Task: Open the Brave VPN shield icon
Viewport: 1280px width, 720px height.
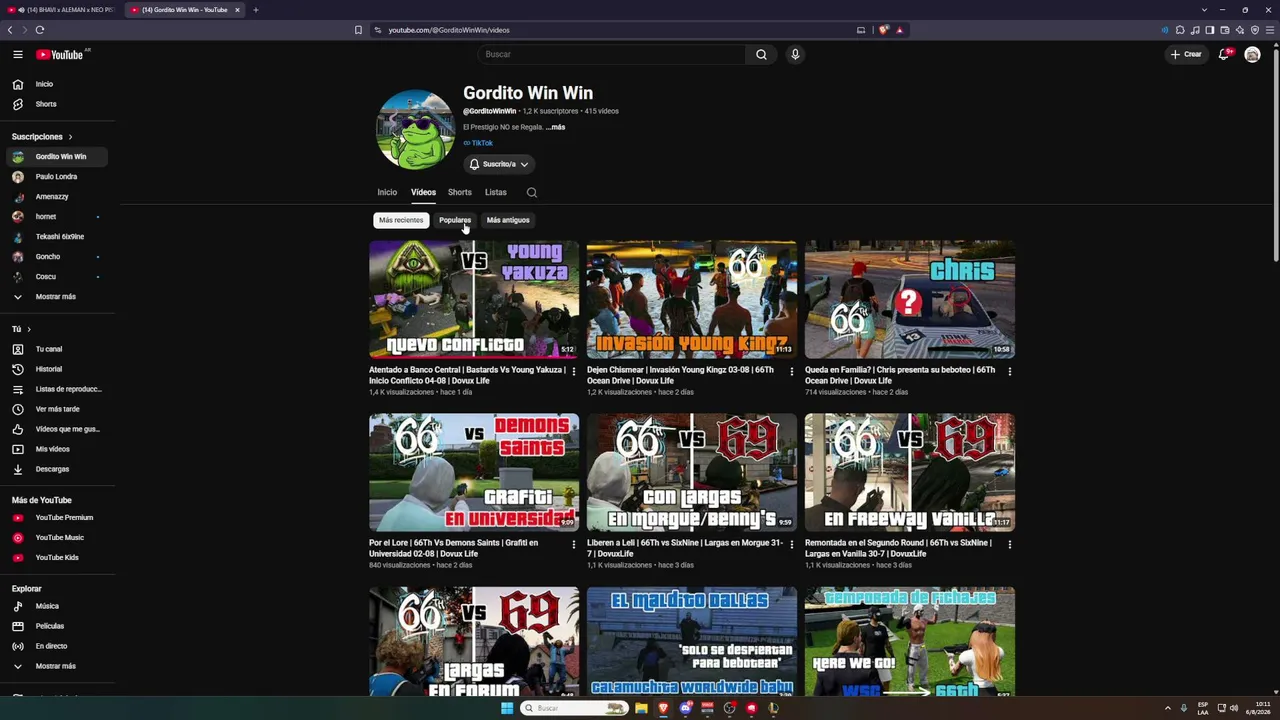Action: 1255,30
